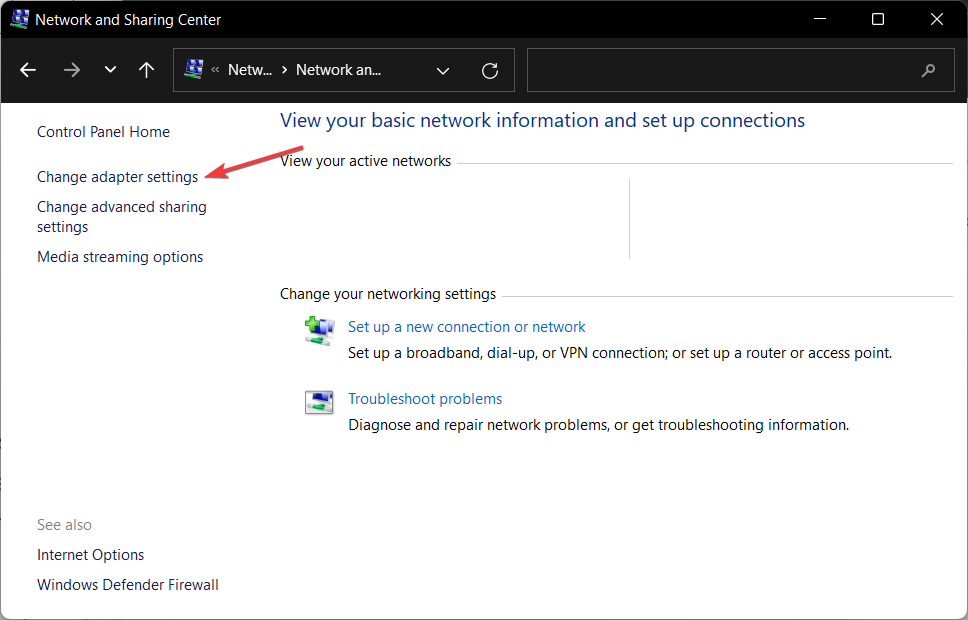Viewport: 968px width, 620px height.
Task: Click the Set up new connection icon
Action: 319,331
